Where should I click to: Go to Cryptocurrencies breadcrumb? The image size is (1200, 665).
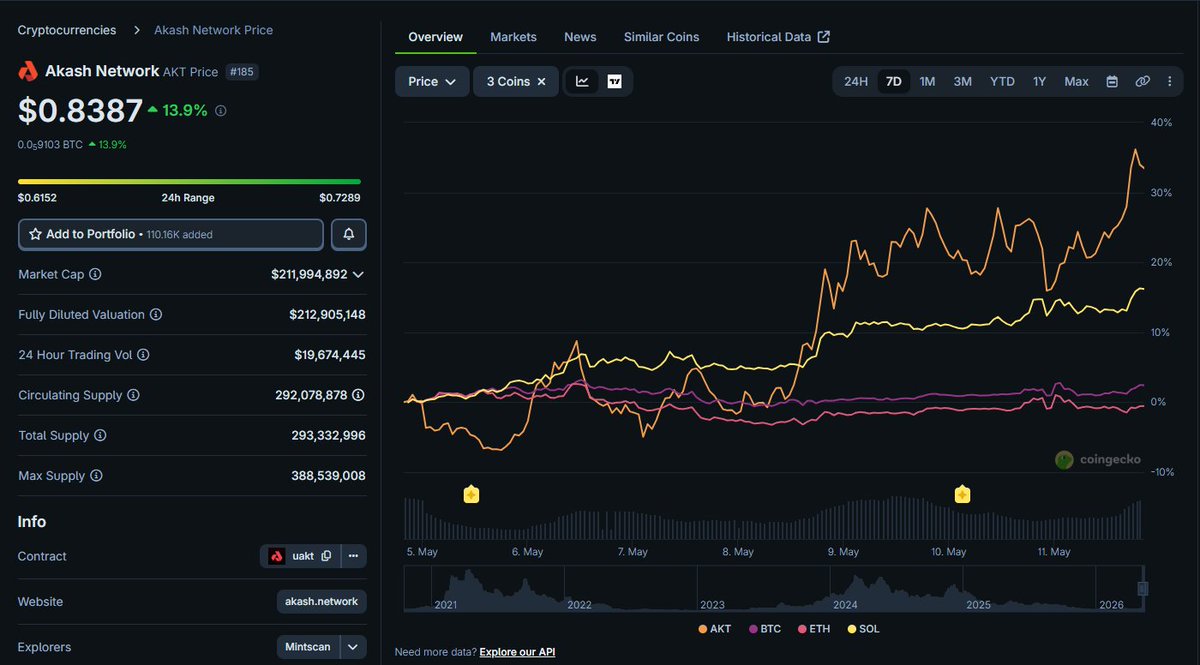point(67,30)
